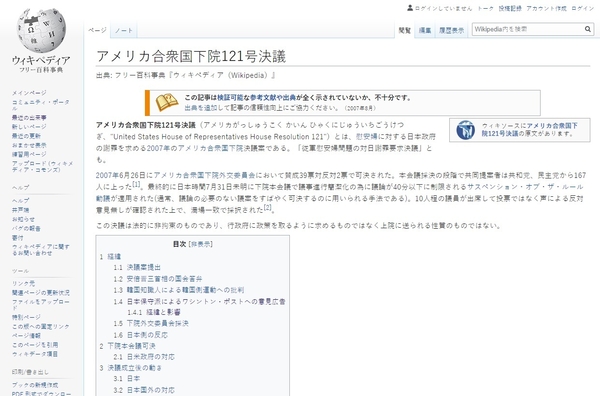Open the 慰安婦 link in intro paragraph
This screenshot has width=600, height=396.
[x=367, y=137]
